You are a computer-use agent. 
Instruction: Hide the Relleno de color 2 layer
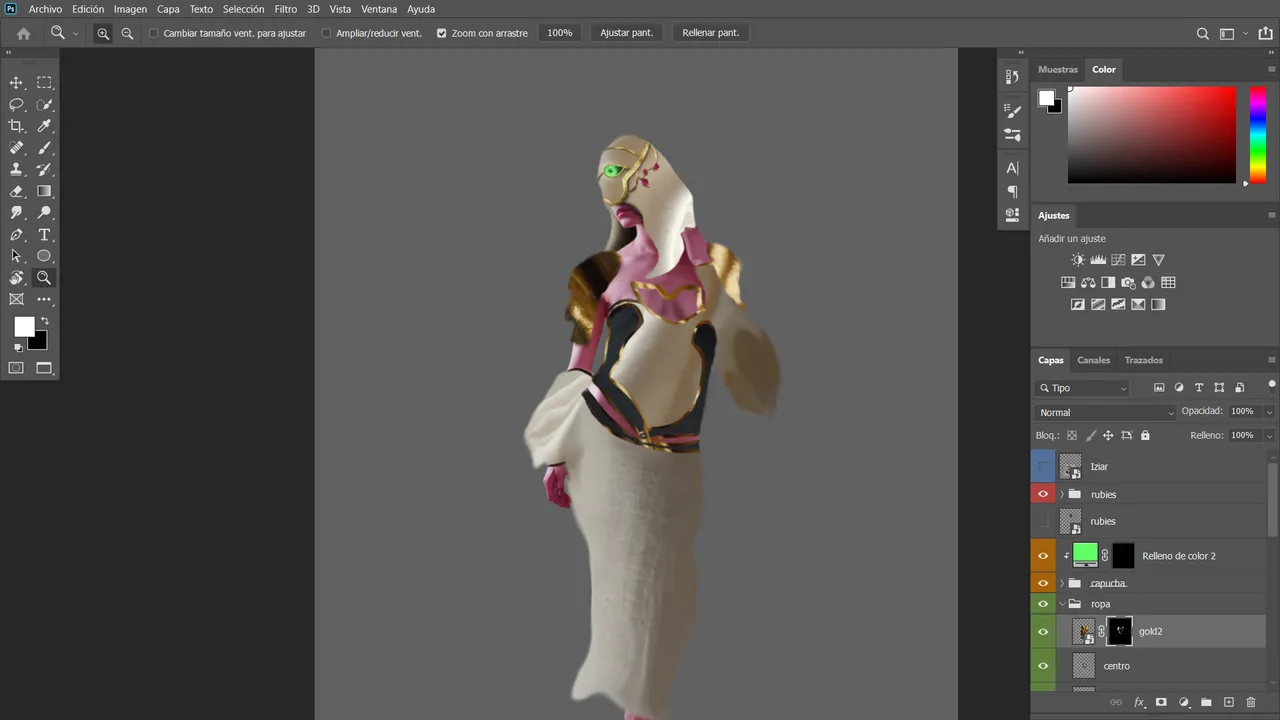click(1043, 556)
